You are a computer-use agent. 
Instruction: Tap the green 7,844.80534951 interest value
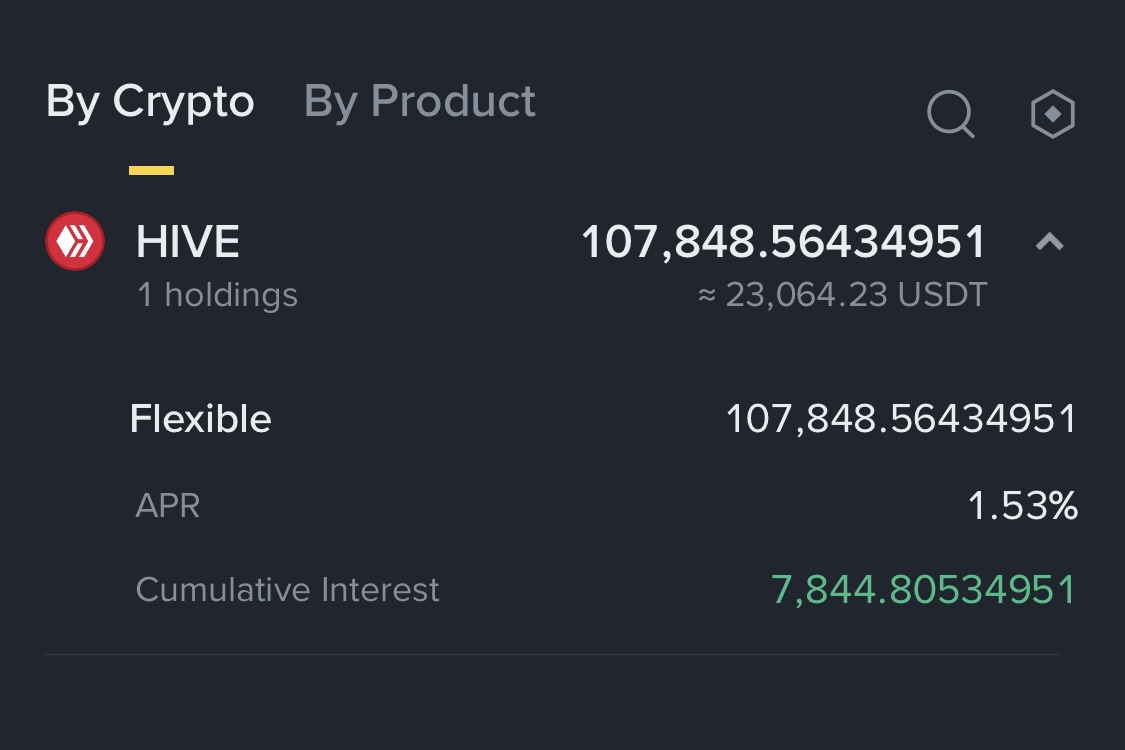[924, 590]
